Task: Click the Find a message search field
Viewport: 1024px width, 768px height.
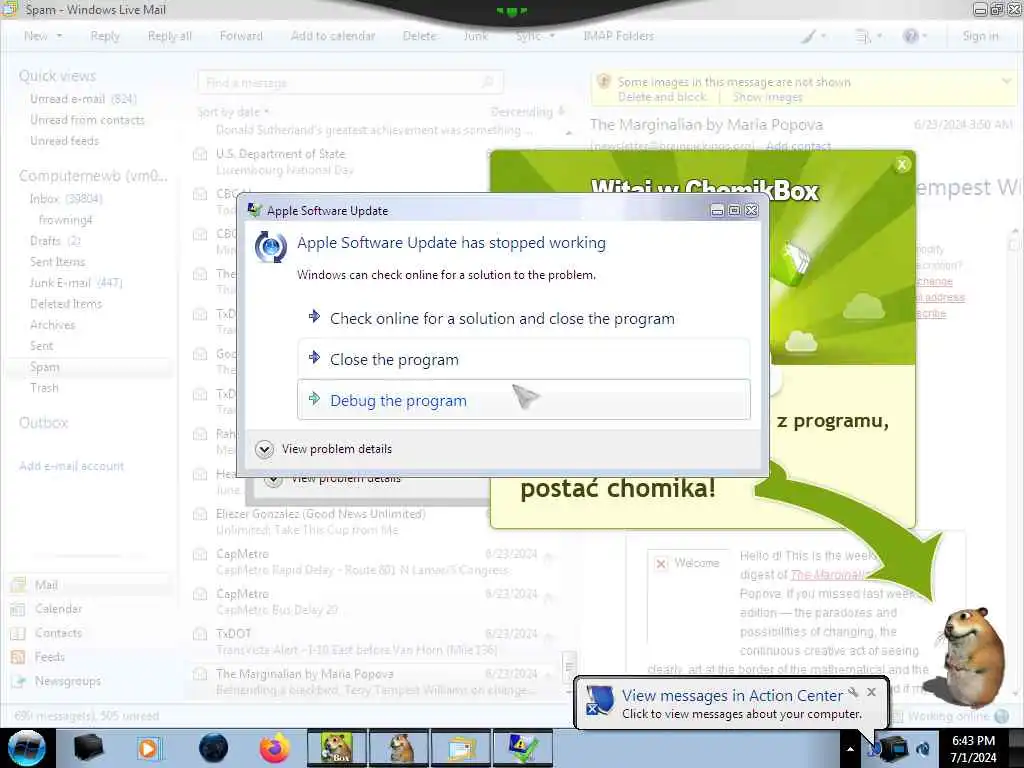Action: tap(350, 82)
